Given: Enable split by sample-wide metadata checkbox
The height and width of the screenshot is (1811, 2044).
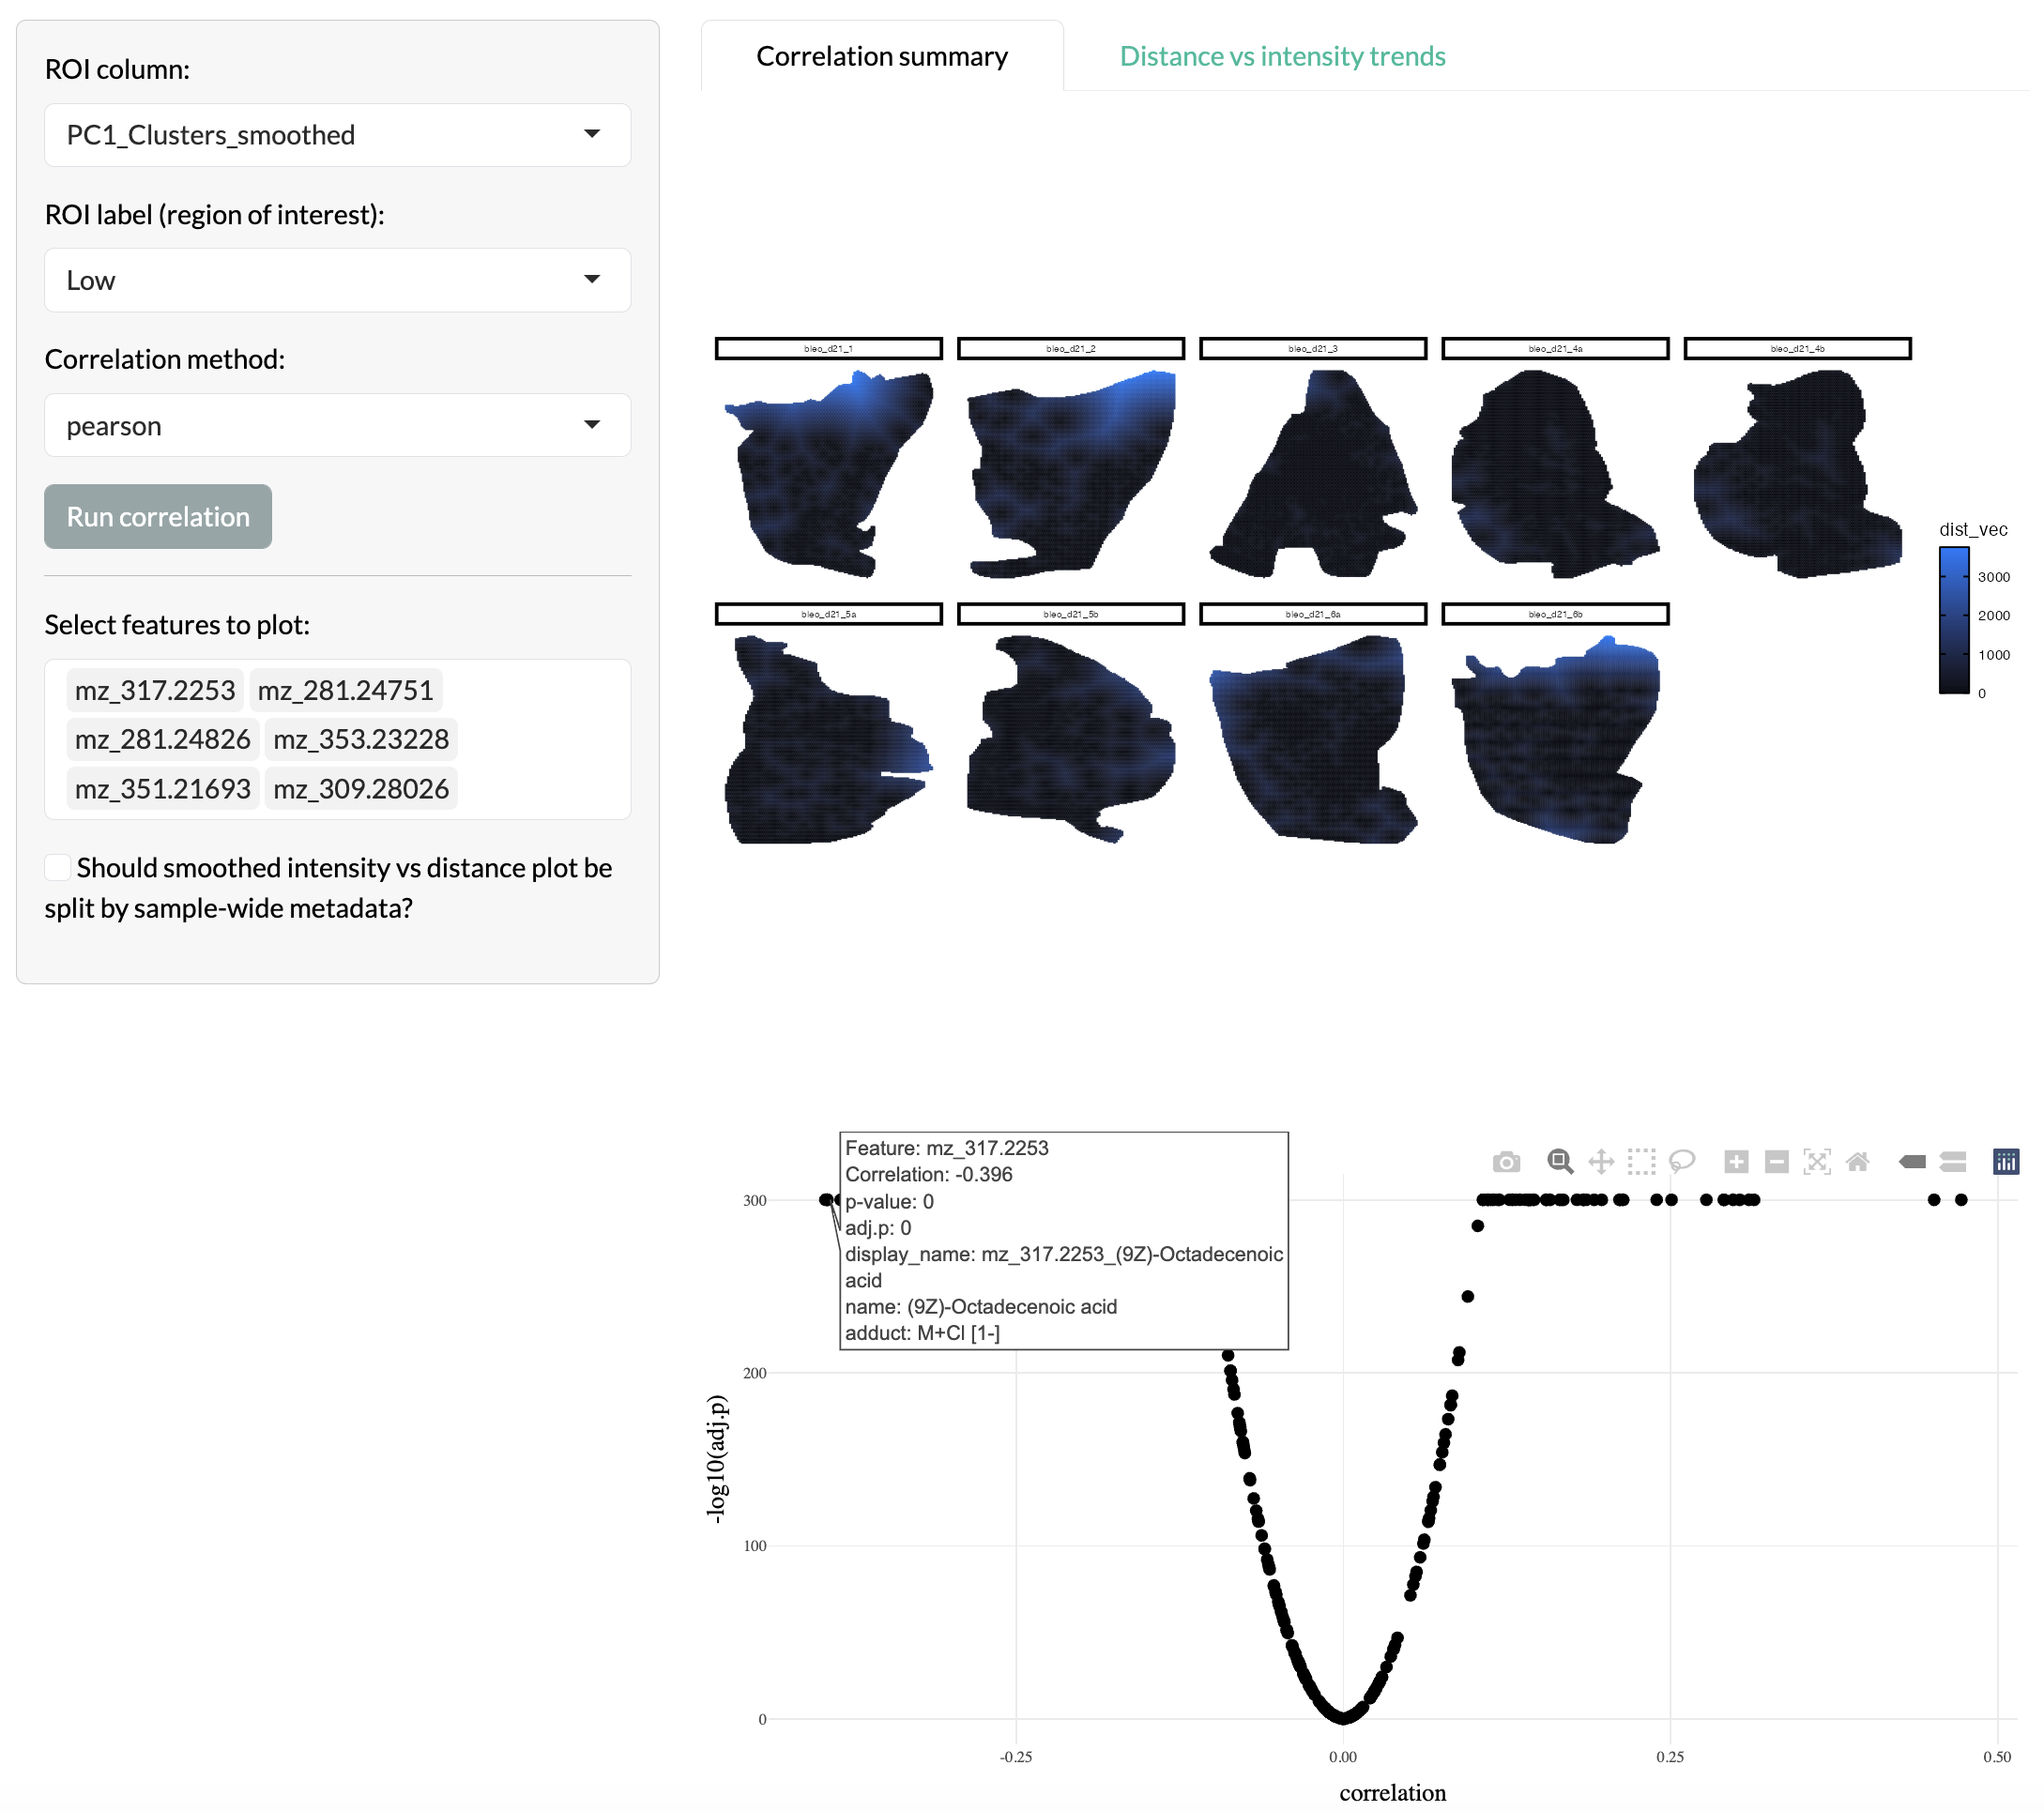Looking at the screenshot, I should tap(58, 868).
